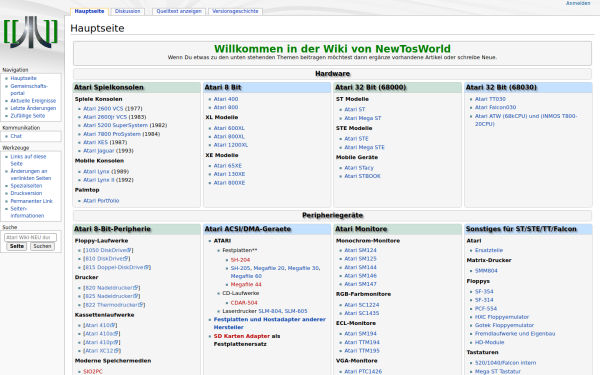
Task: Open the SIO2PC red link
Action: (93, 372)
